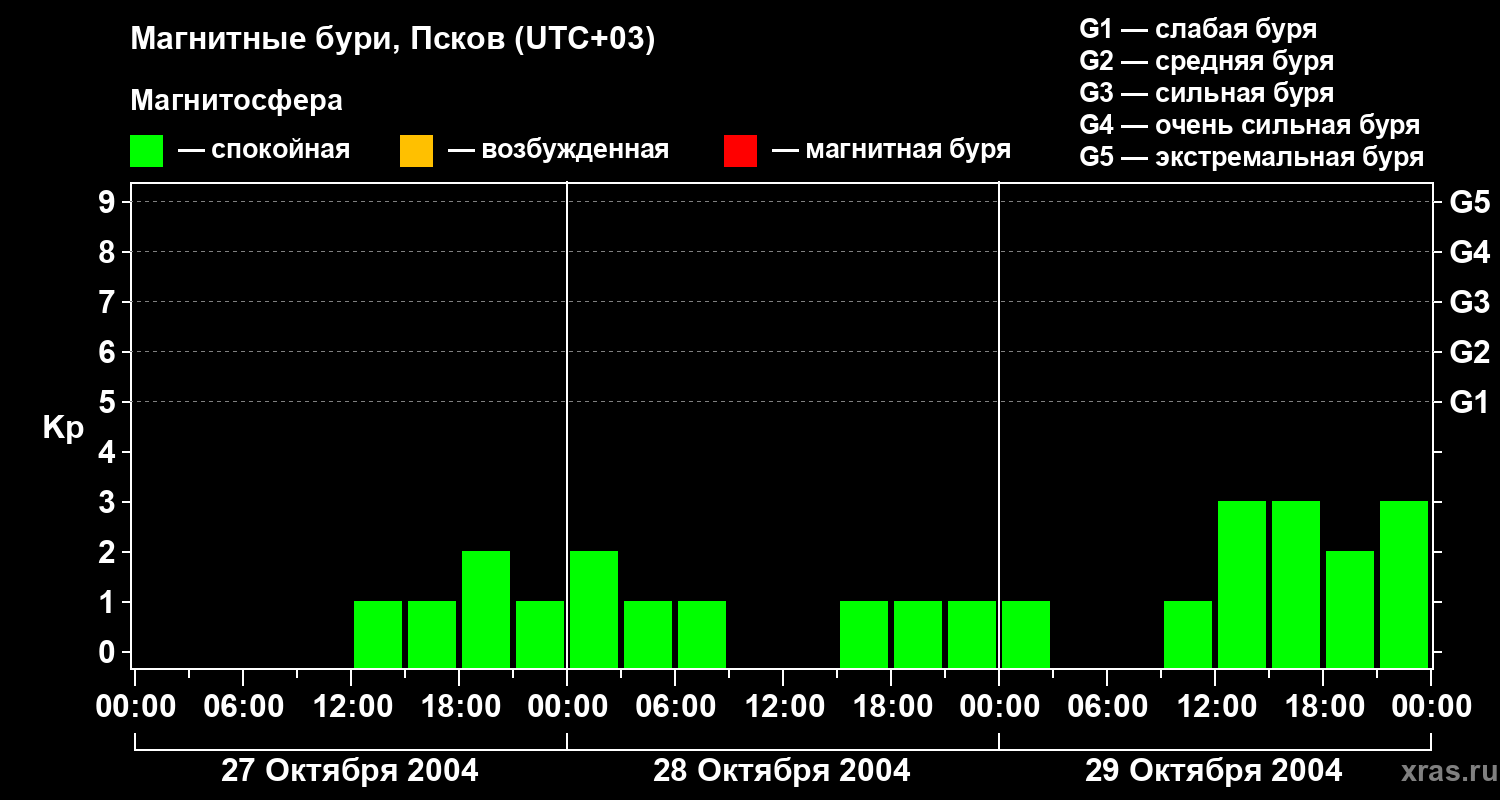The height and width of the screenshot is (800, 1500).
Task: Select the 21:00–00:00 bar on 27 Октября
Action: point(540,634)
